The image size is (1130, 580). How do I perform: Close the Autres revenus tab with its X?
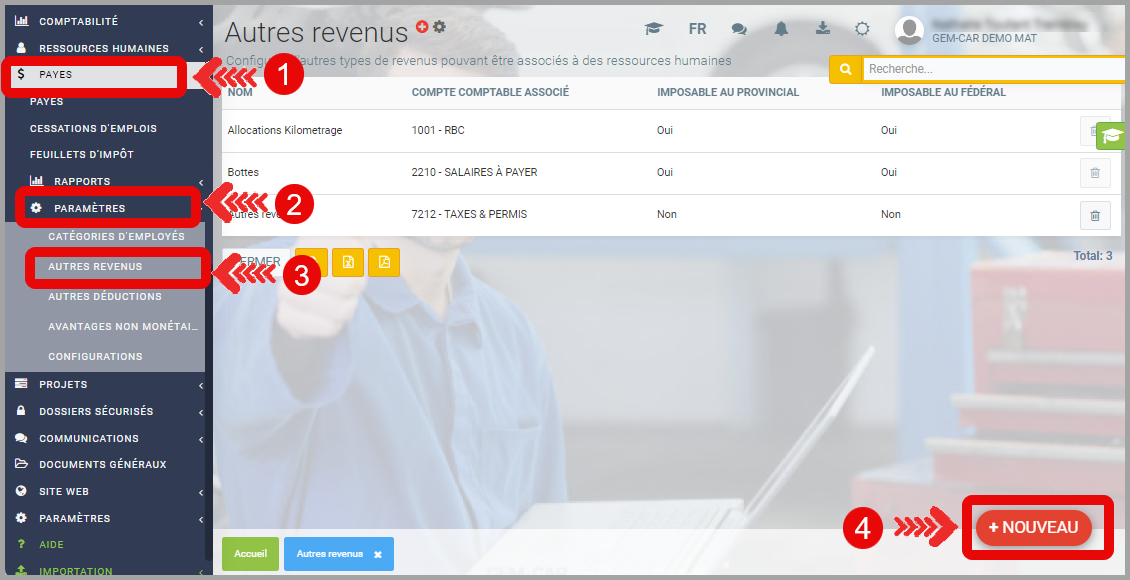(x=378, y=554)
